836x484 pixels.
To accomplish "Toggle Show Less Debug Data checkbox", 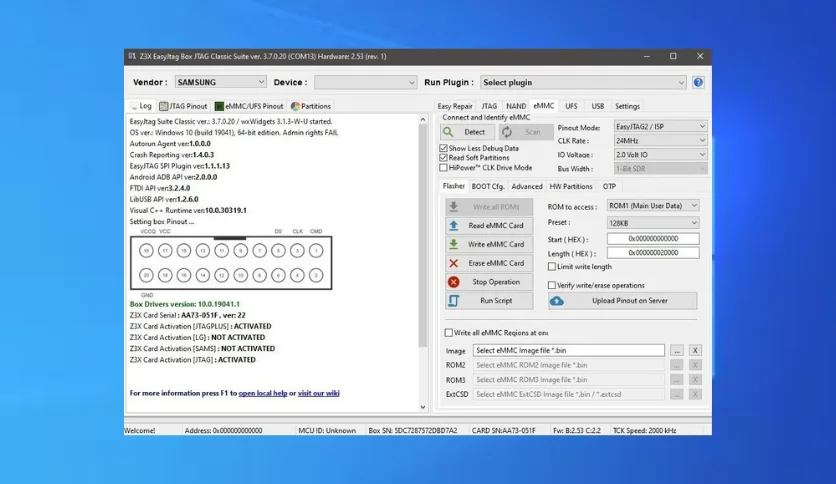I will coord(443,148).
